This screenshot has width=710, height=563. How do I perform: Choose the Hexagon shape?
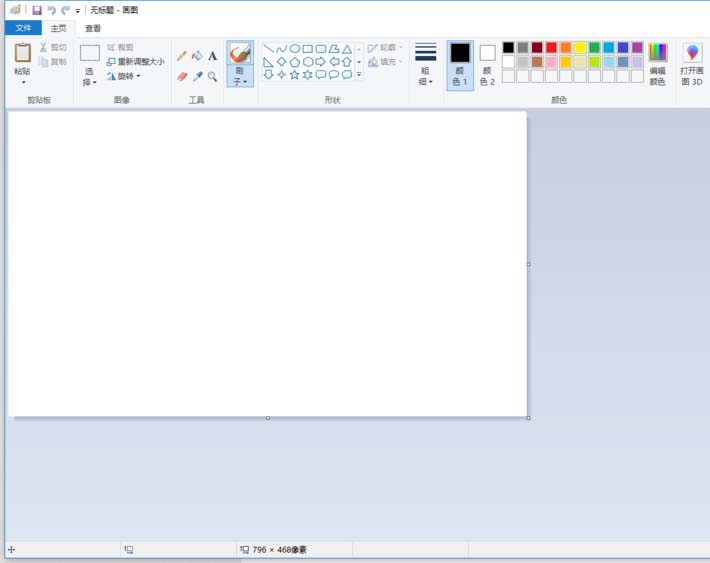[x=308, y=62]
